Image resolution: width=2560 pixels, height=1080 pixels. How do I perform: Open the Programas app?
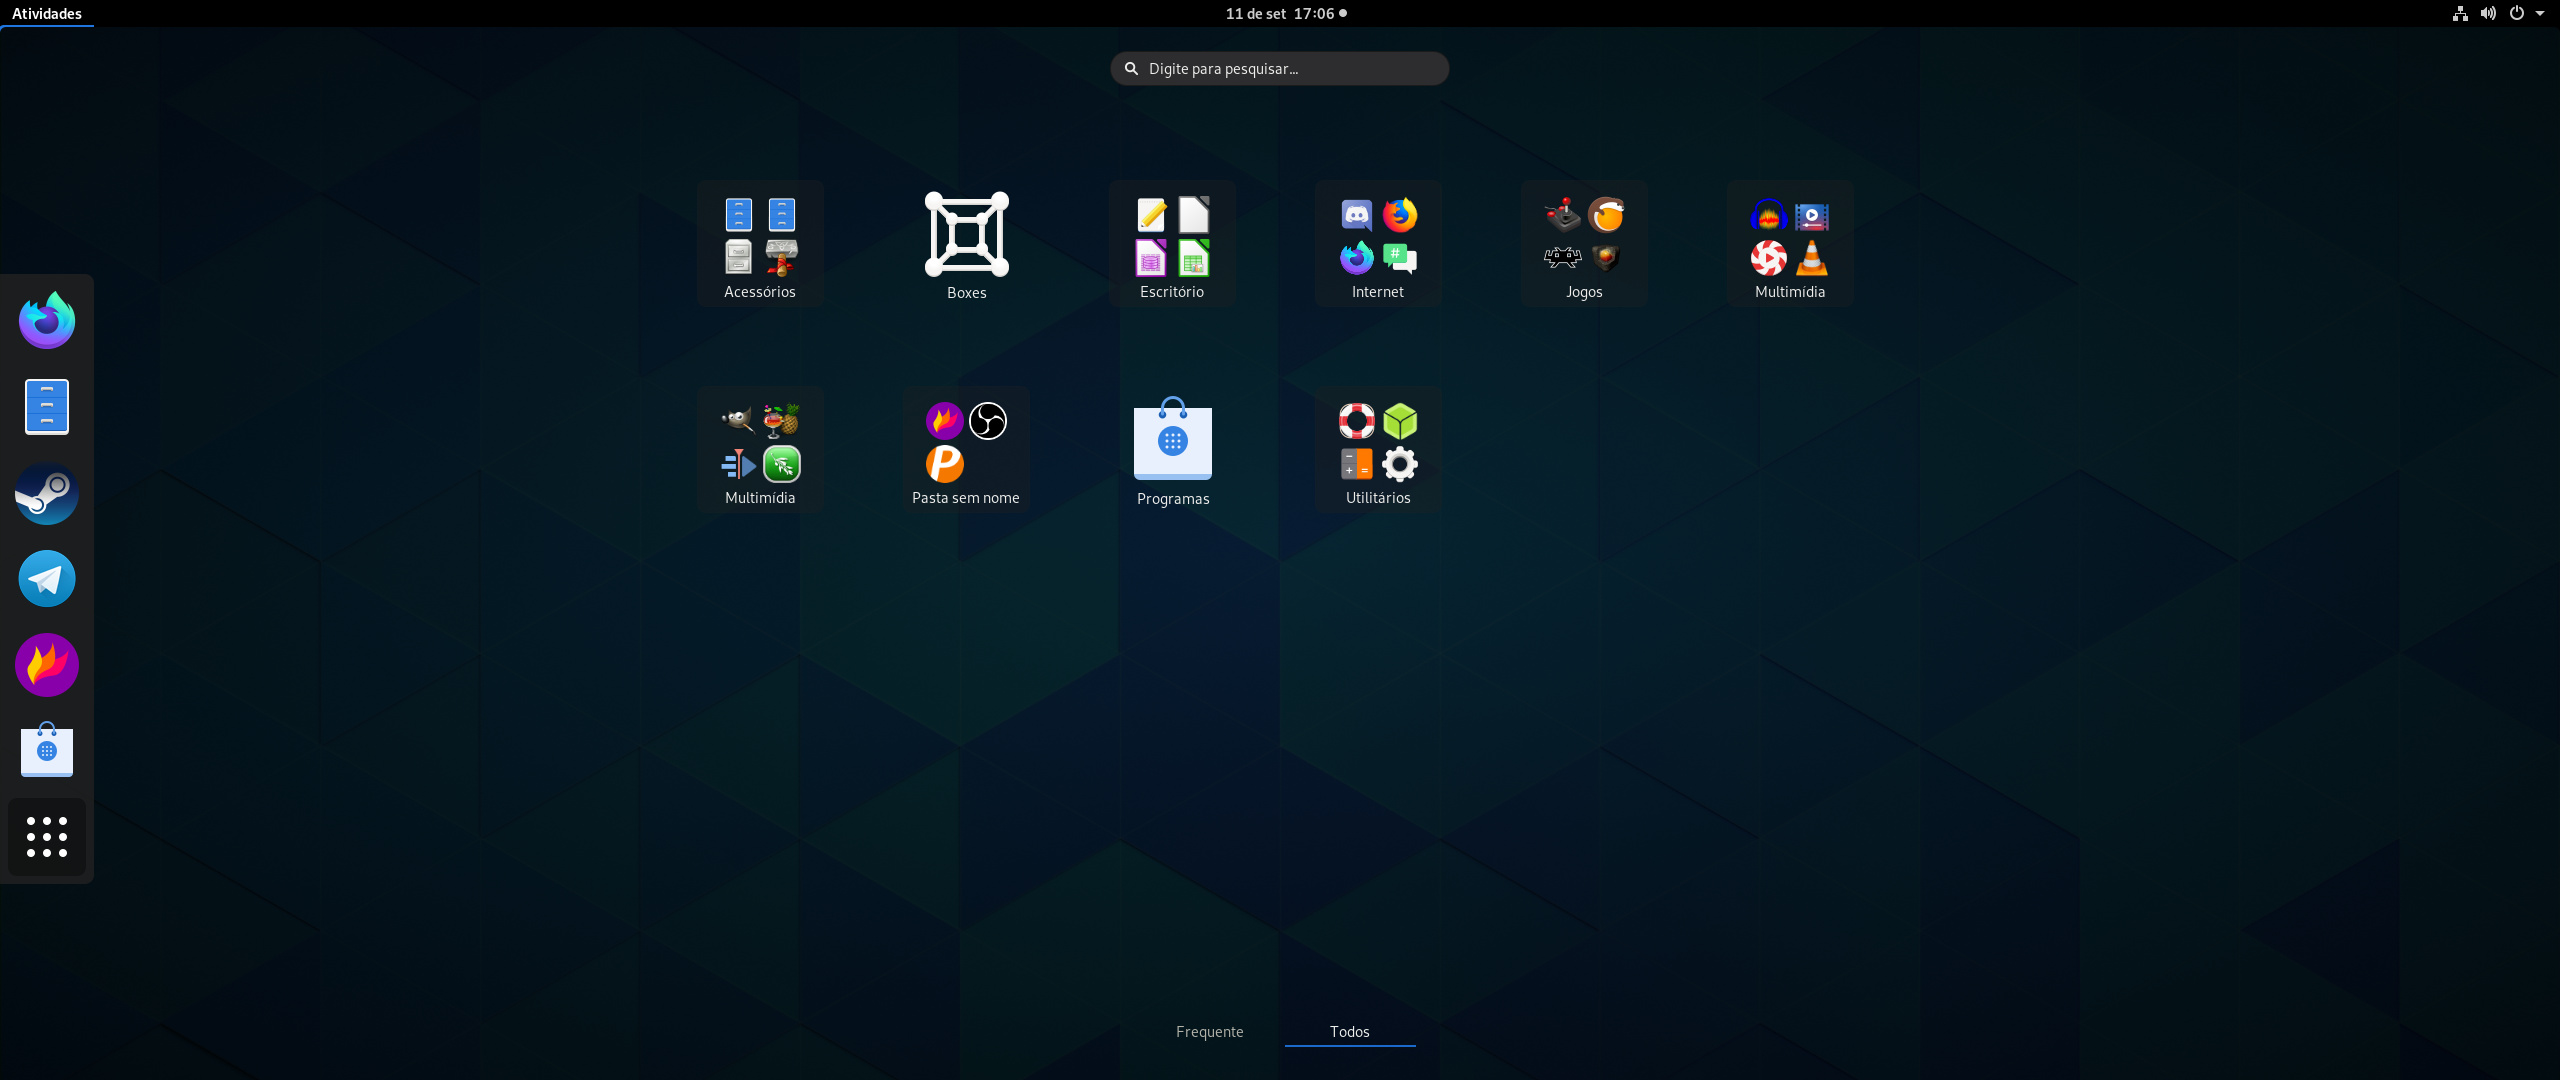[1172, 451]
